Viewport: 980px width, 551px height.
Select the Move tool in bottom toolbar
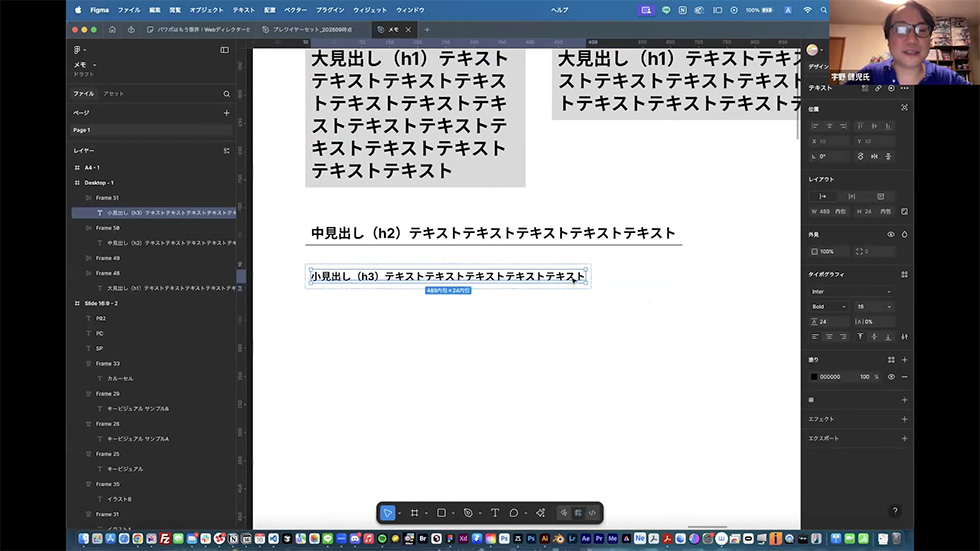(388, 513)
